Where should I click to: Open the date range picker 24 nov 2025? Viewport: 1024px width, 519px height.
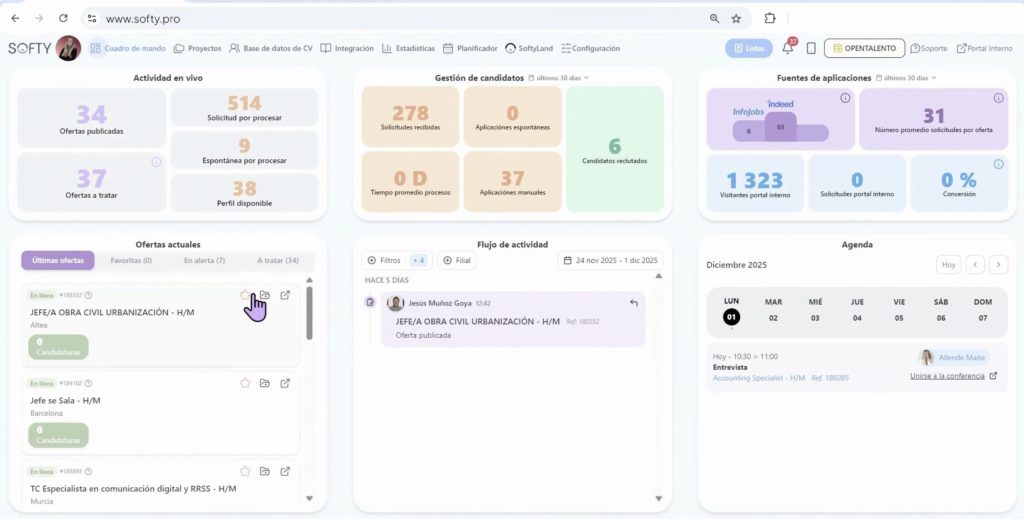click(611, 260)
